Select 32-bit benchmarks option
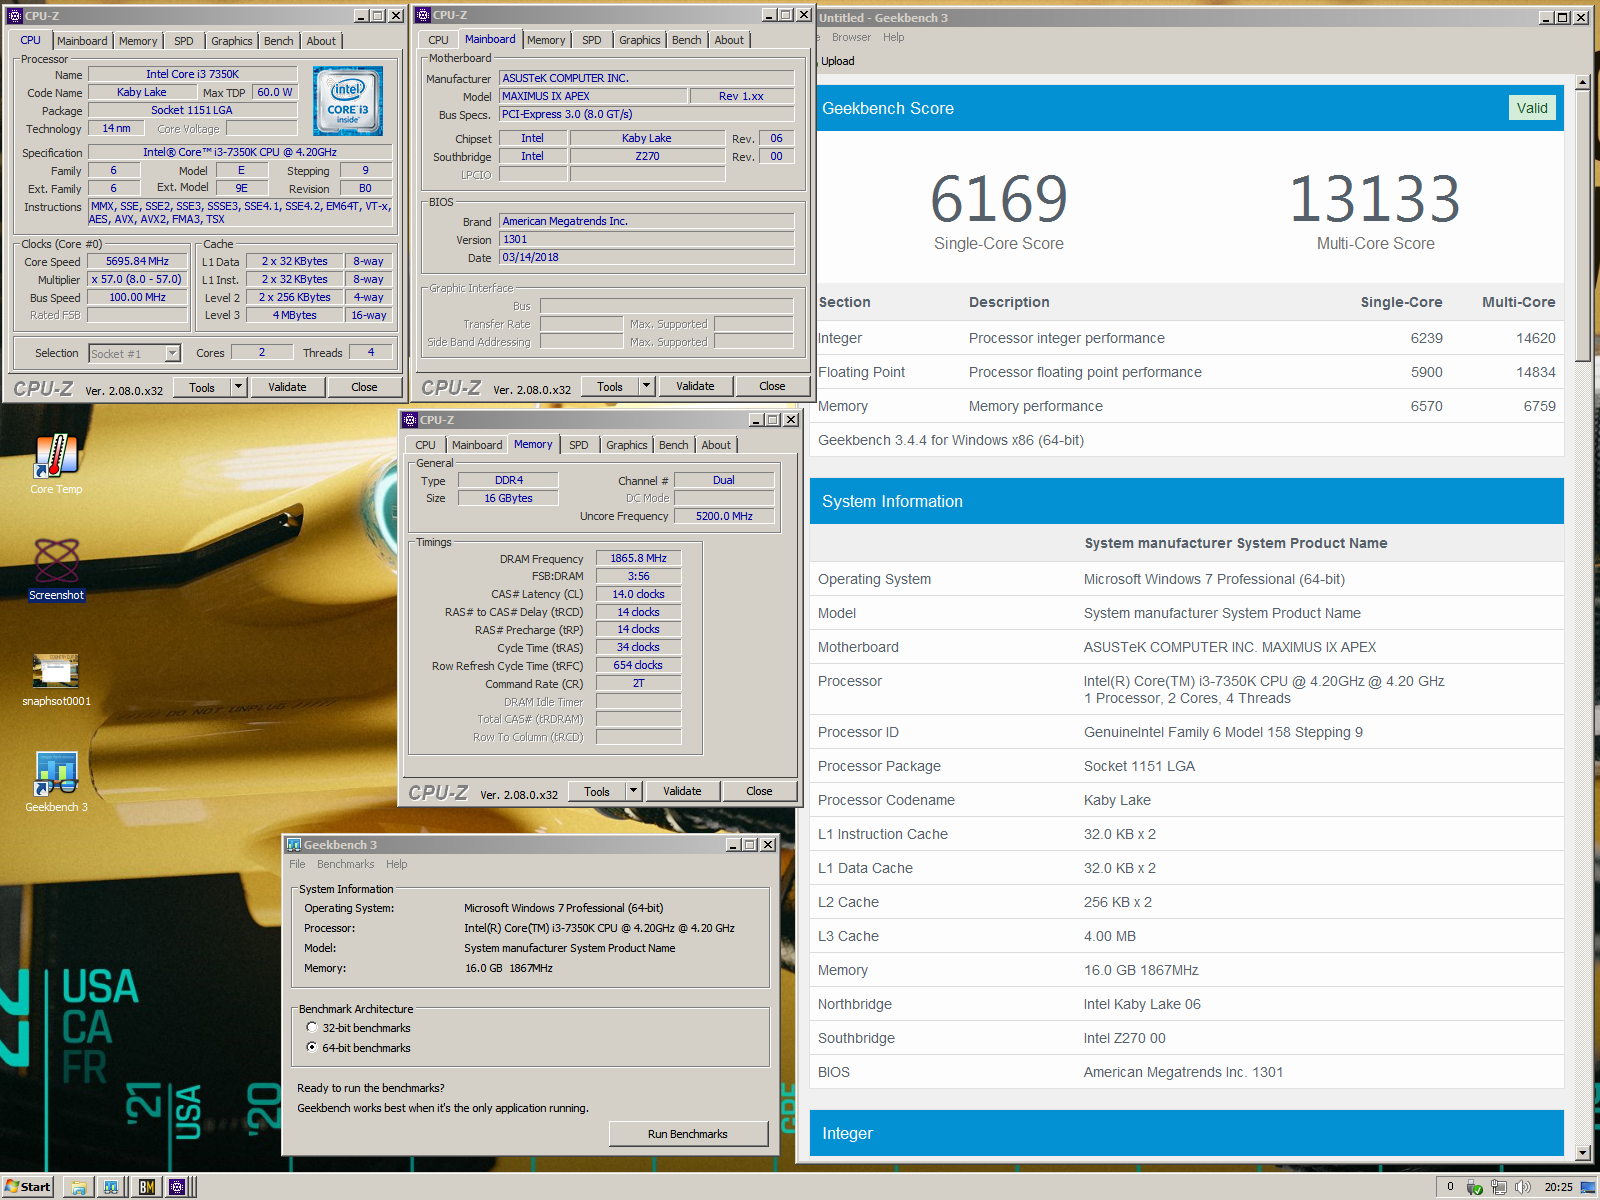Viewport: 1600px width, 1200px height. [358, 1028]
